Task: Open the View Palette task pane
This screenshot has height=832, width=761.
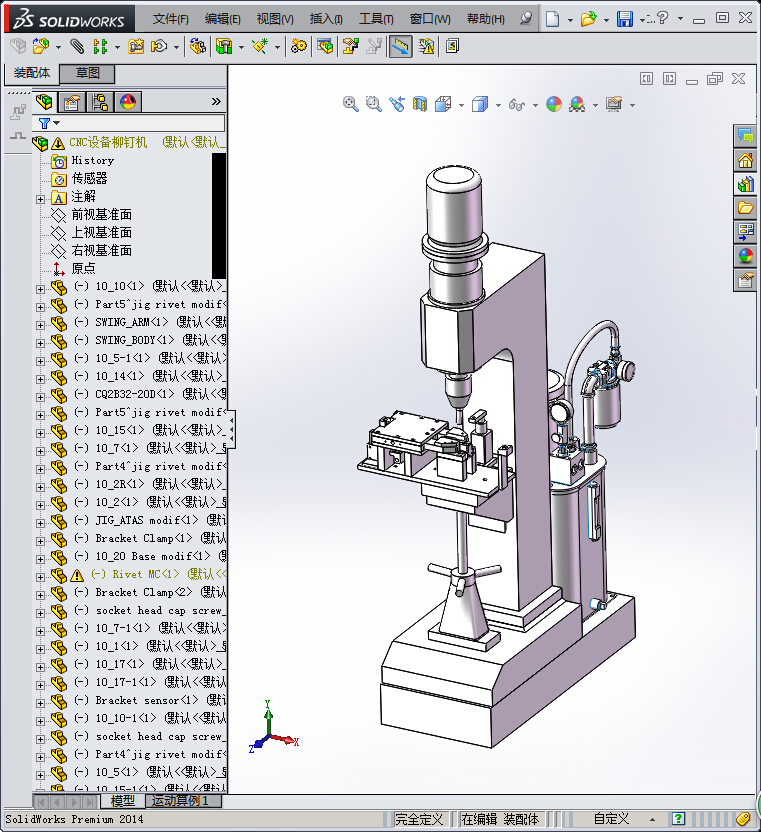Action: click(x=745, y=232)
